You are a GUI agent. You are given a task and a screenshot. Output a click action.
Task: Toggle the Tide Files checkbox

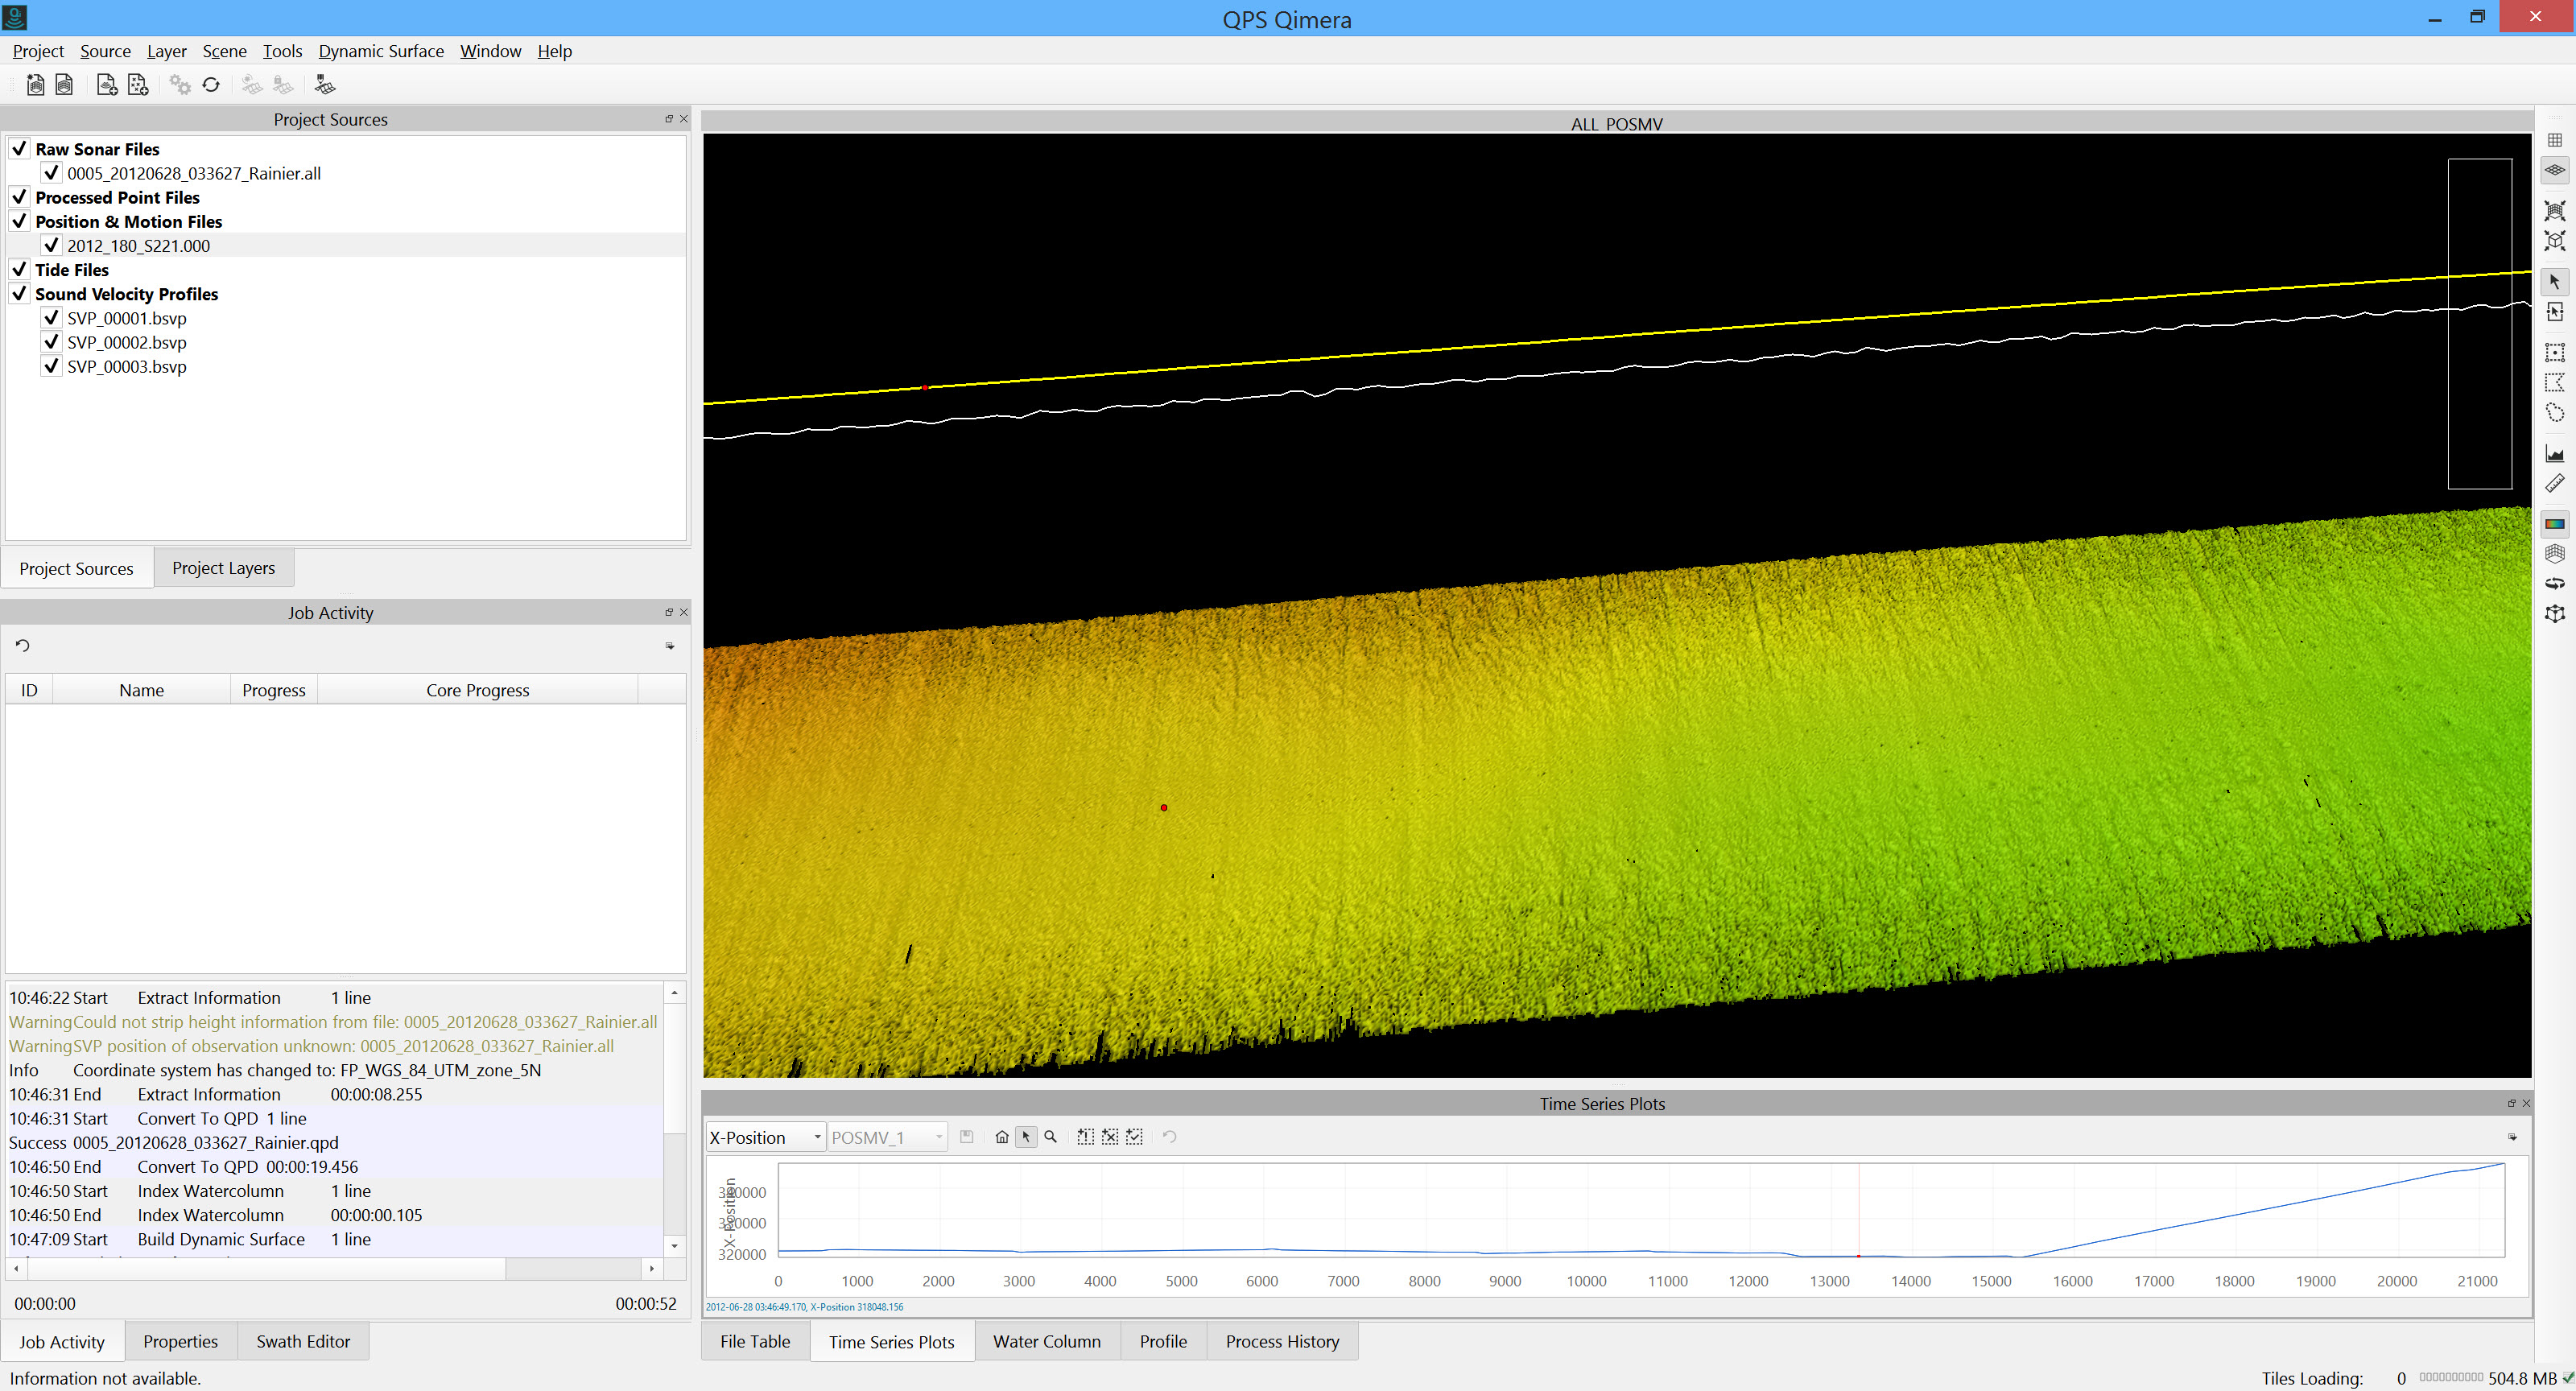[x=19, y=269]
